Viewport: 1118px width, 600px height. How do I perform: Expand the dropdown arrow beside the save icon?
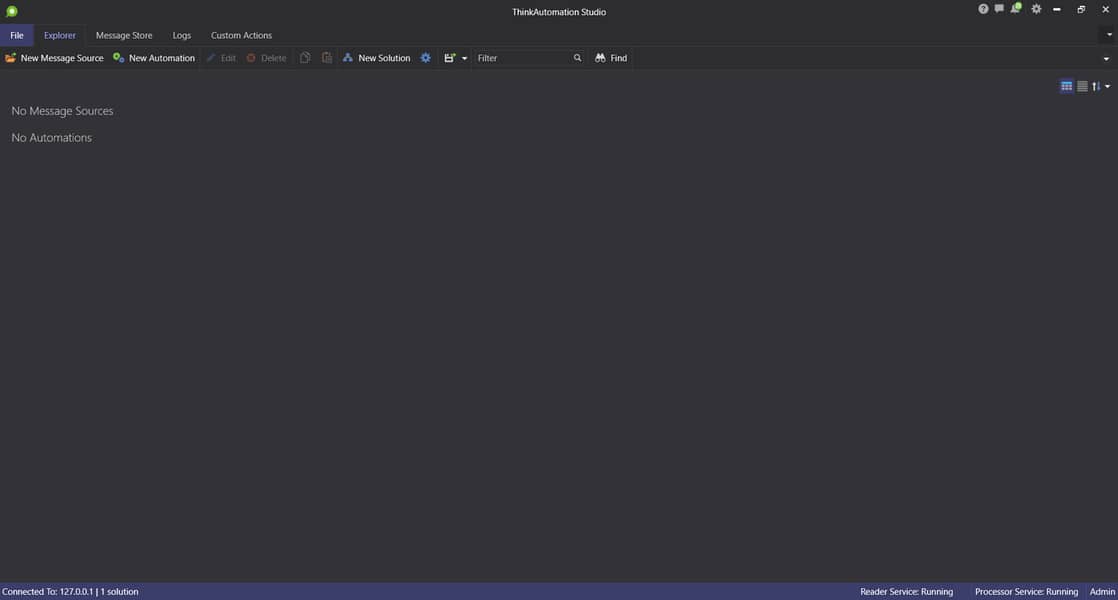click(464, 58)
